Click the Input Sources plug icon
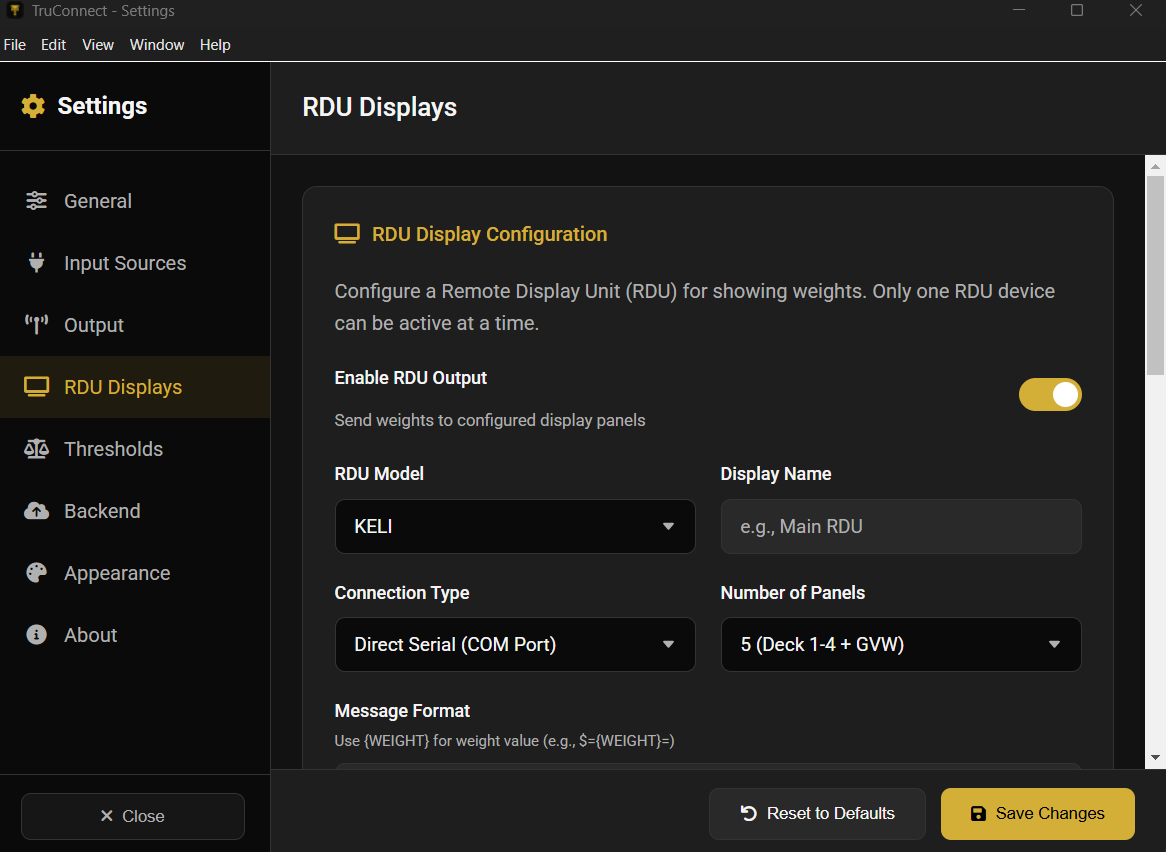The width and height of the screenshot is (1166, 852). (36, 262)
